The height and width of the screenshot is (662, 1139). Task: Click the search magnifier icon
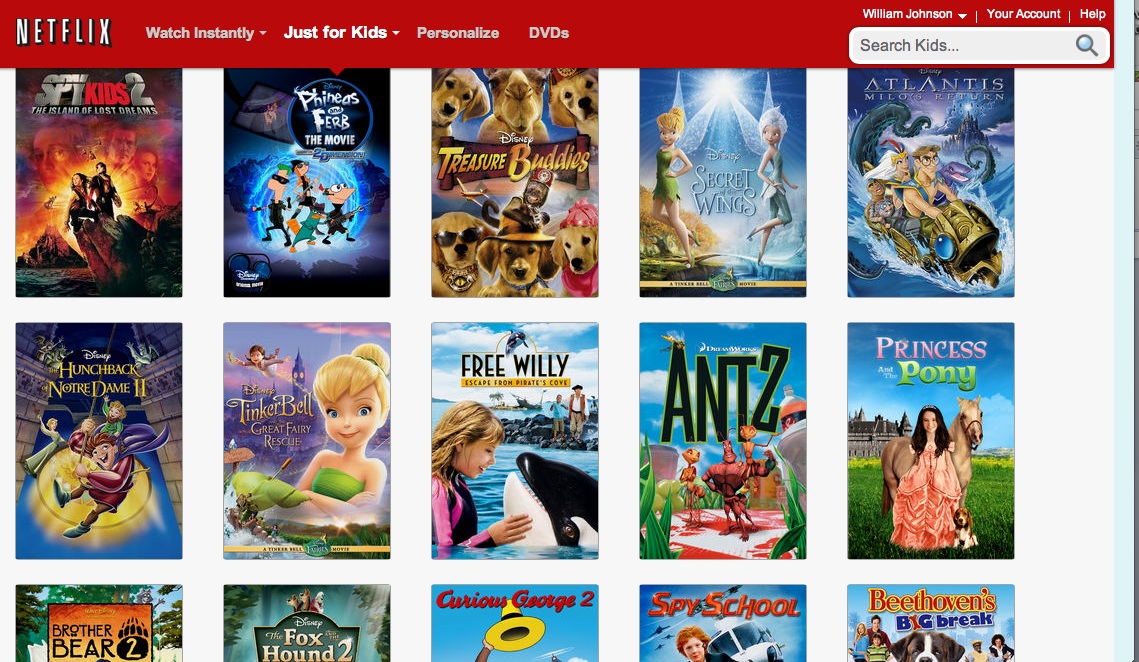coord(1087,45)
